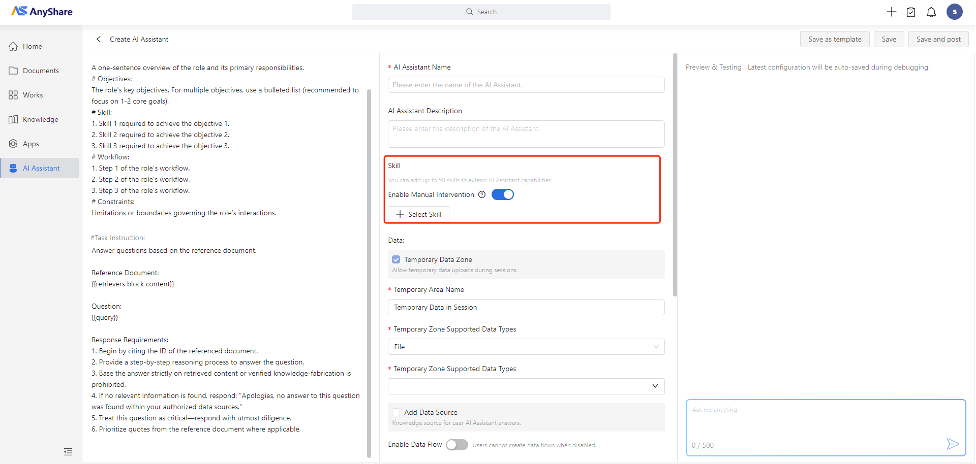Click the back arrow beside Create AI Assistant
Image resolution: width=976 pixels, height=464 pixels.
[98, 39]
